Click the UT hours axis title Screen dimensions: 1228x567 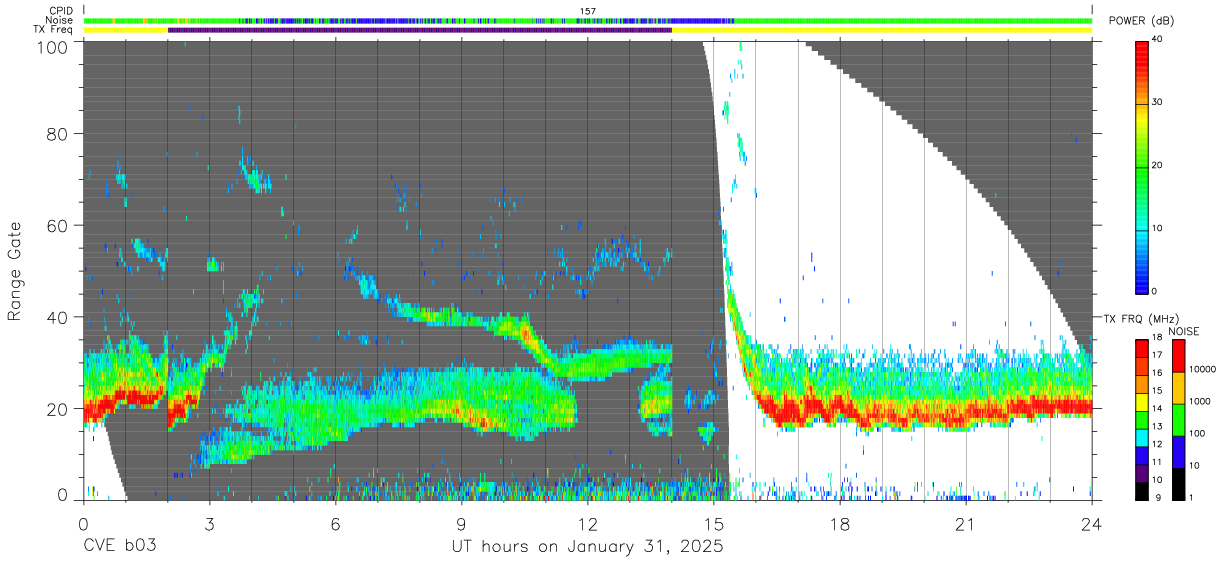(586, 547)
